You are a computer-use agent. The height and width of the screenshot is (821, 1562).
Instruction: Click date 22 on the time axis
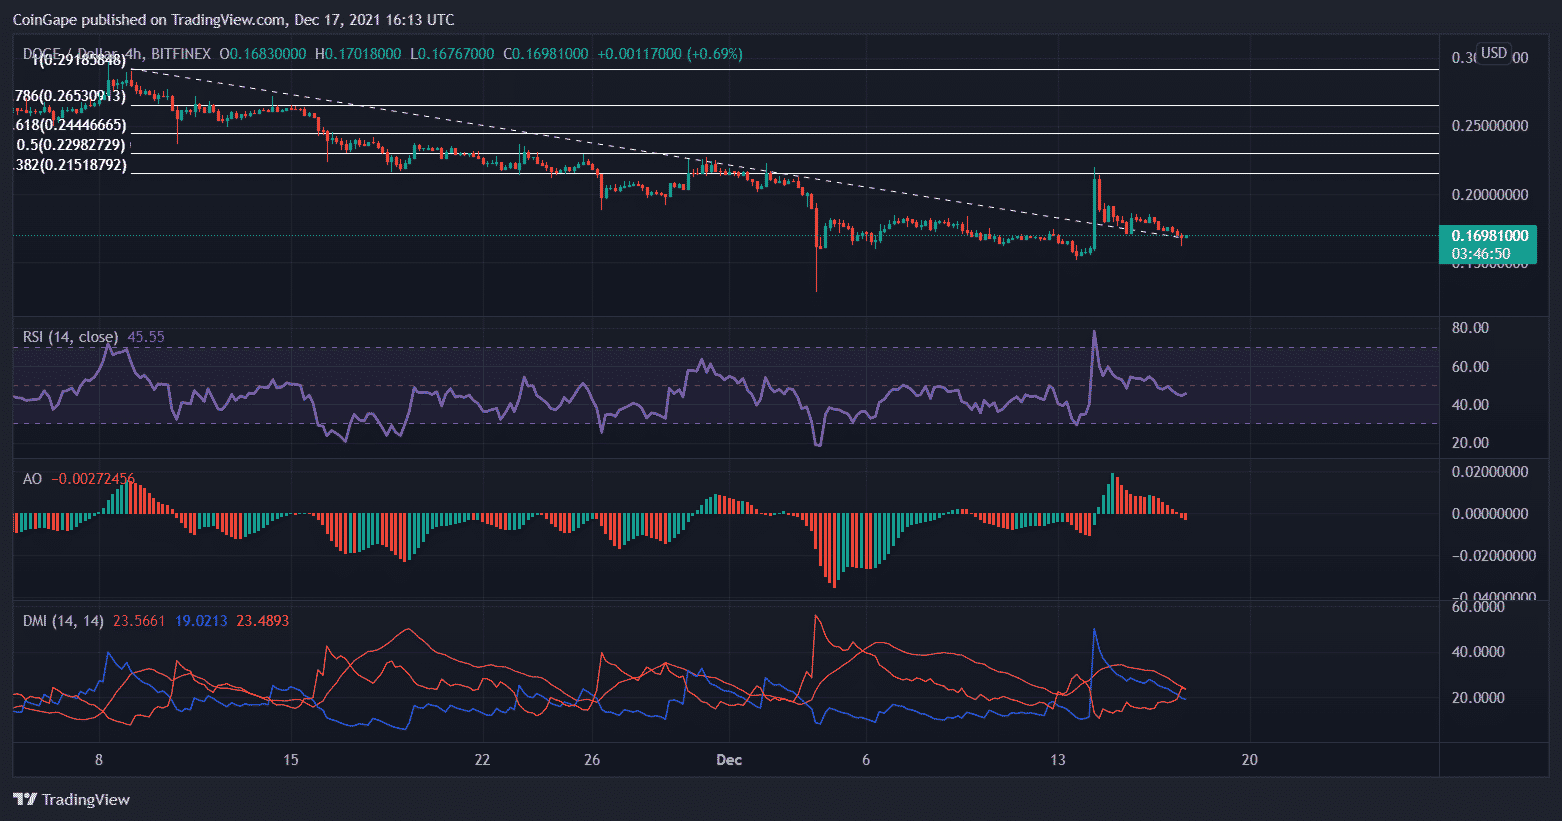point(482,760)
